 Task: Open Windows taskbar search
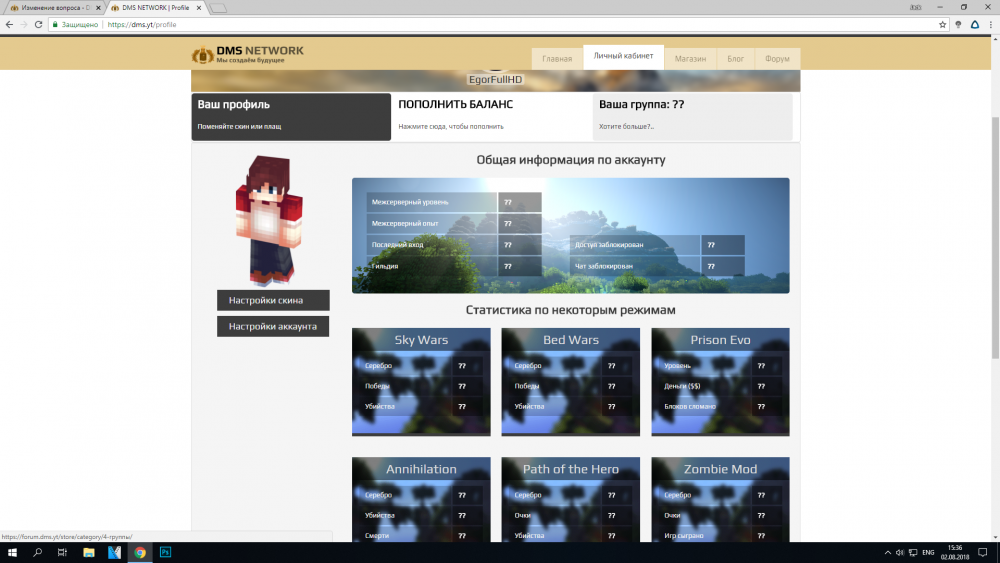pos(38,552)
